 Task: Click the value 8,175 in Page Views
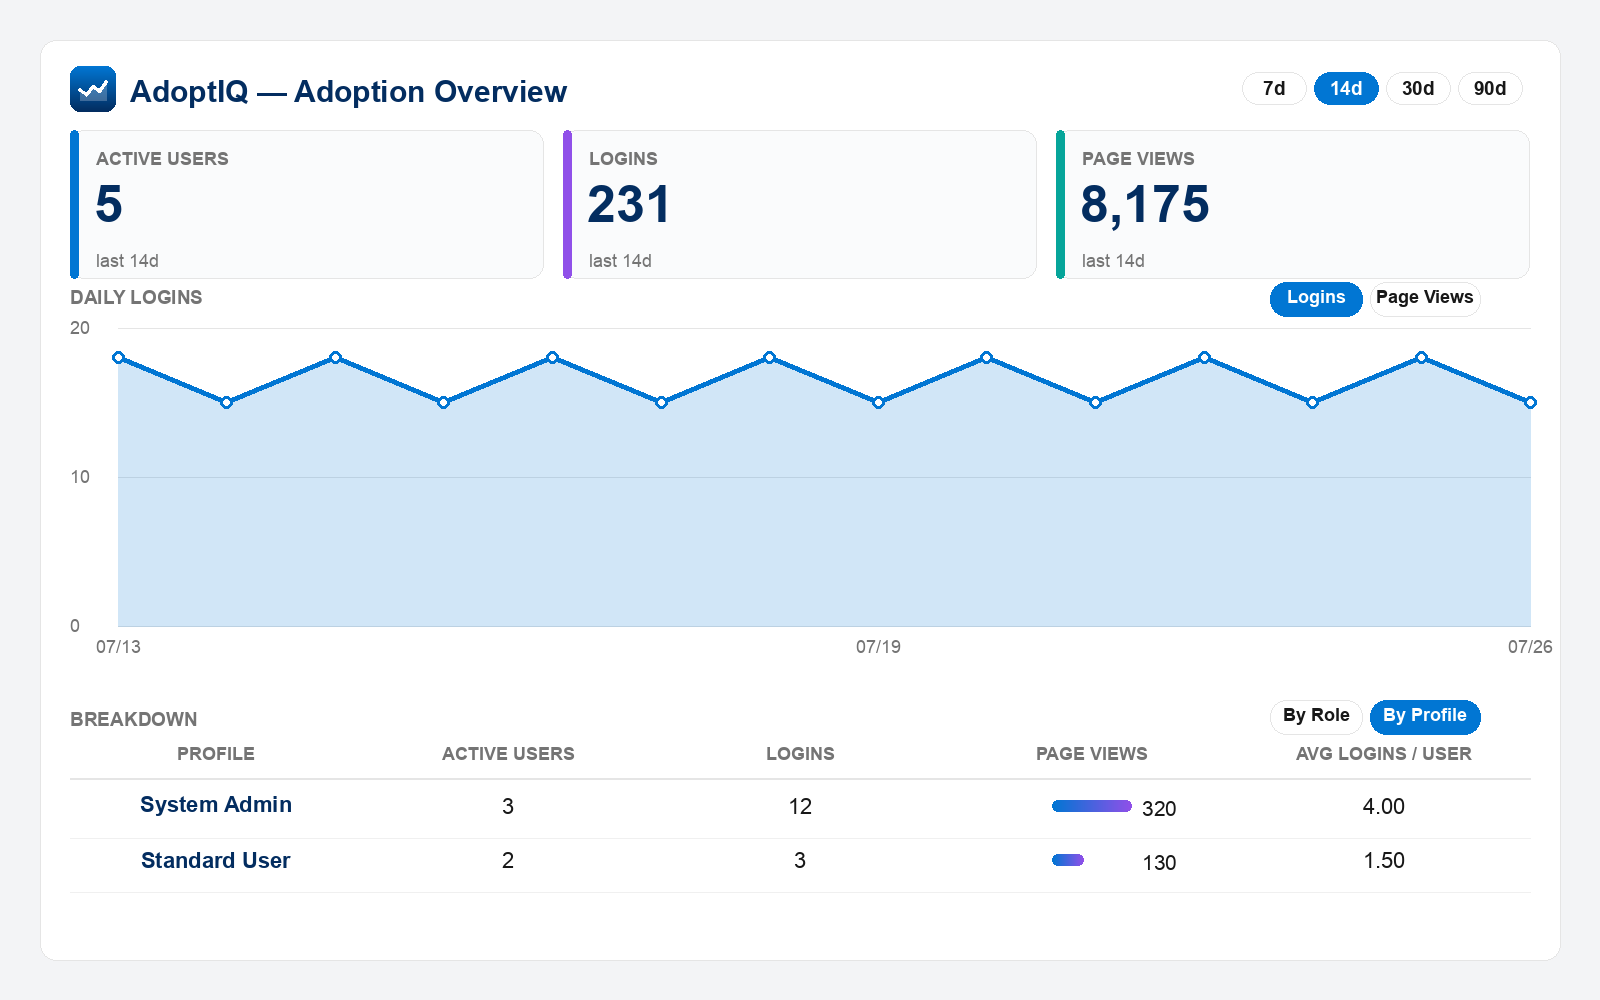click(x=1145, y=205)
